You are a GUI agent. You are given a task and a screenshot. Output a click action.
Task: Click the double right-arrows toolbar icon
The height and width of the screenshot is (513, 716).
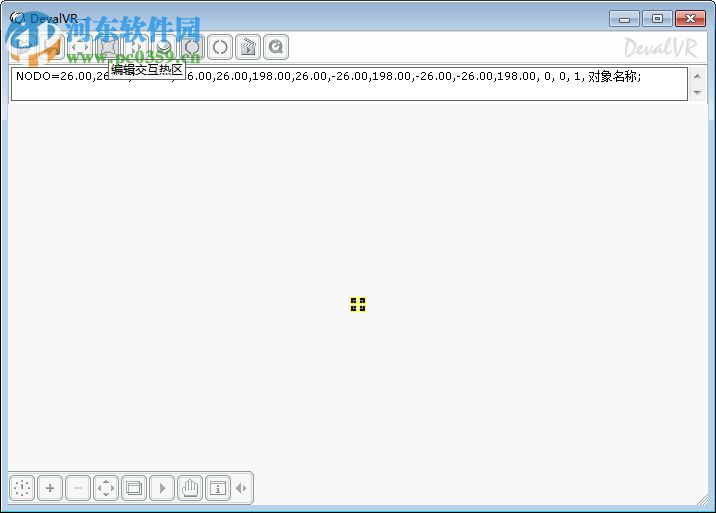pyautogui.click(x=136, y=47)
